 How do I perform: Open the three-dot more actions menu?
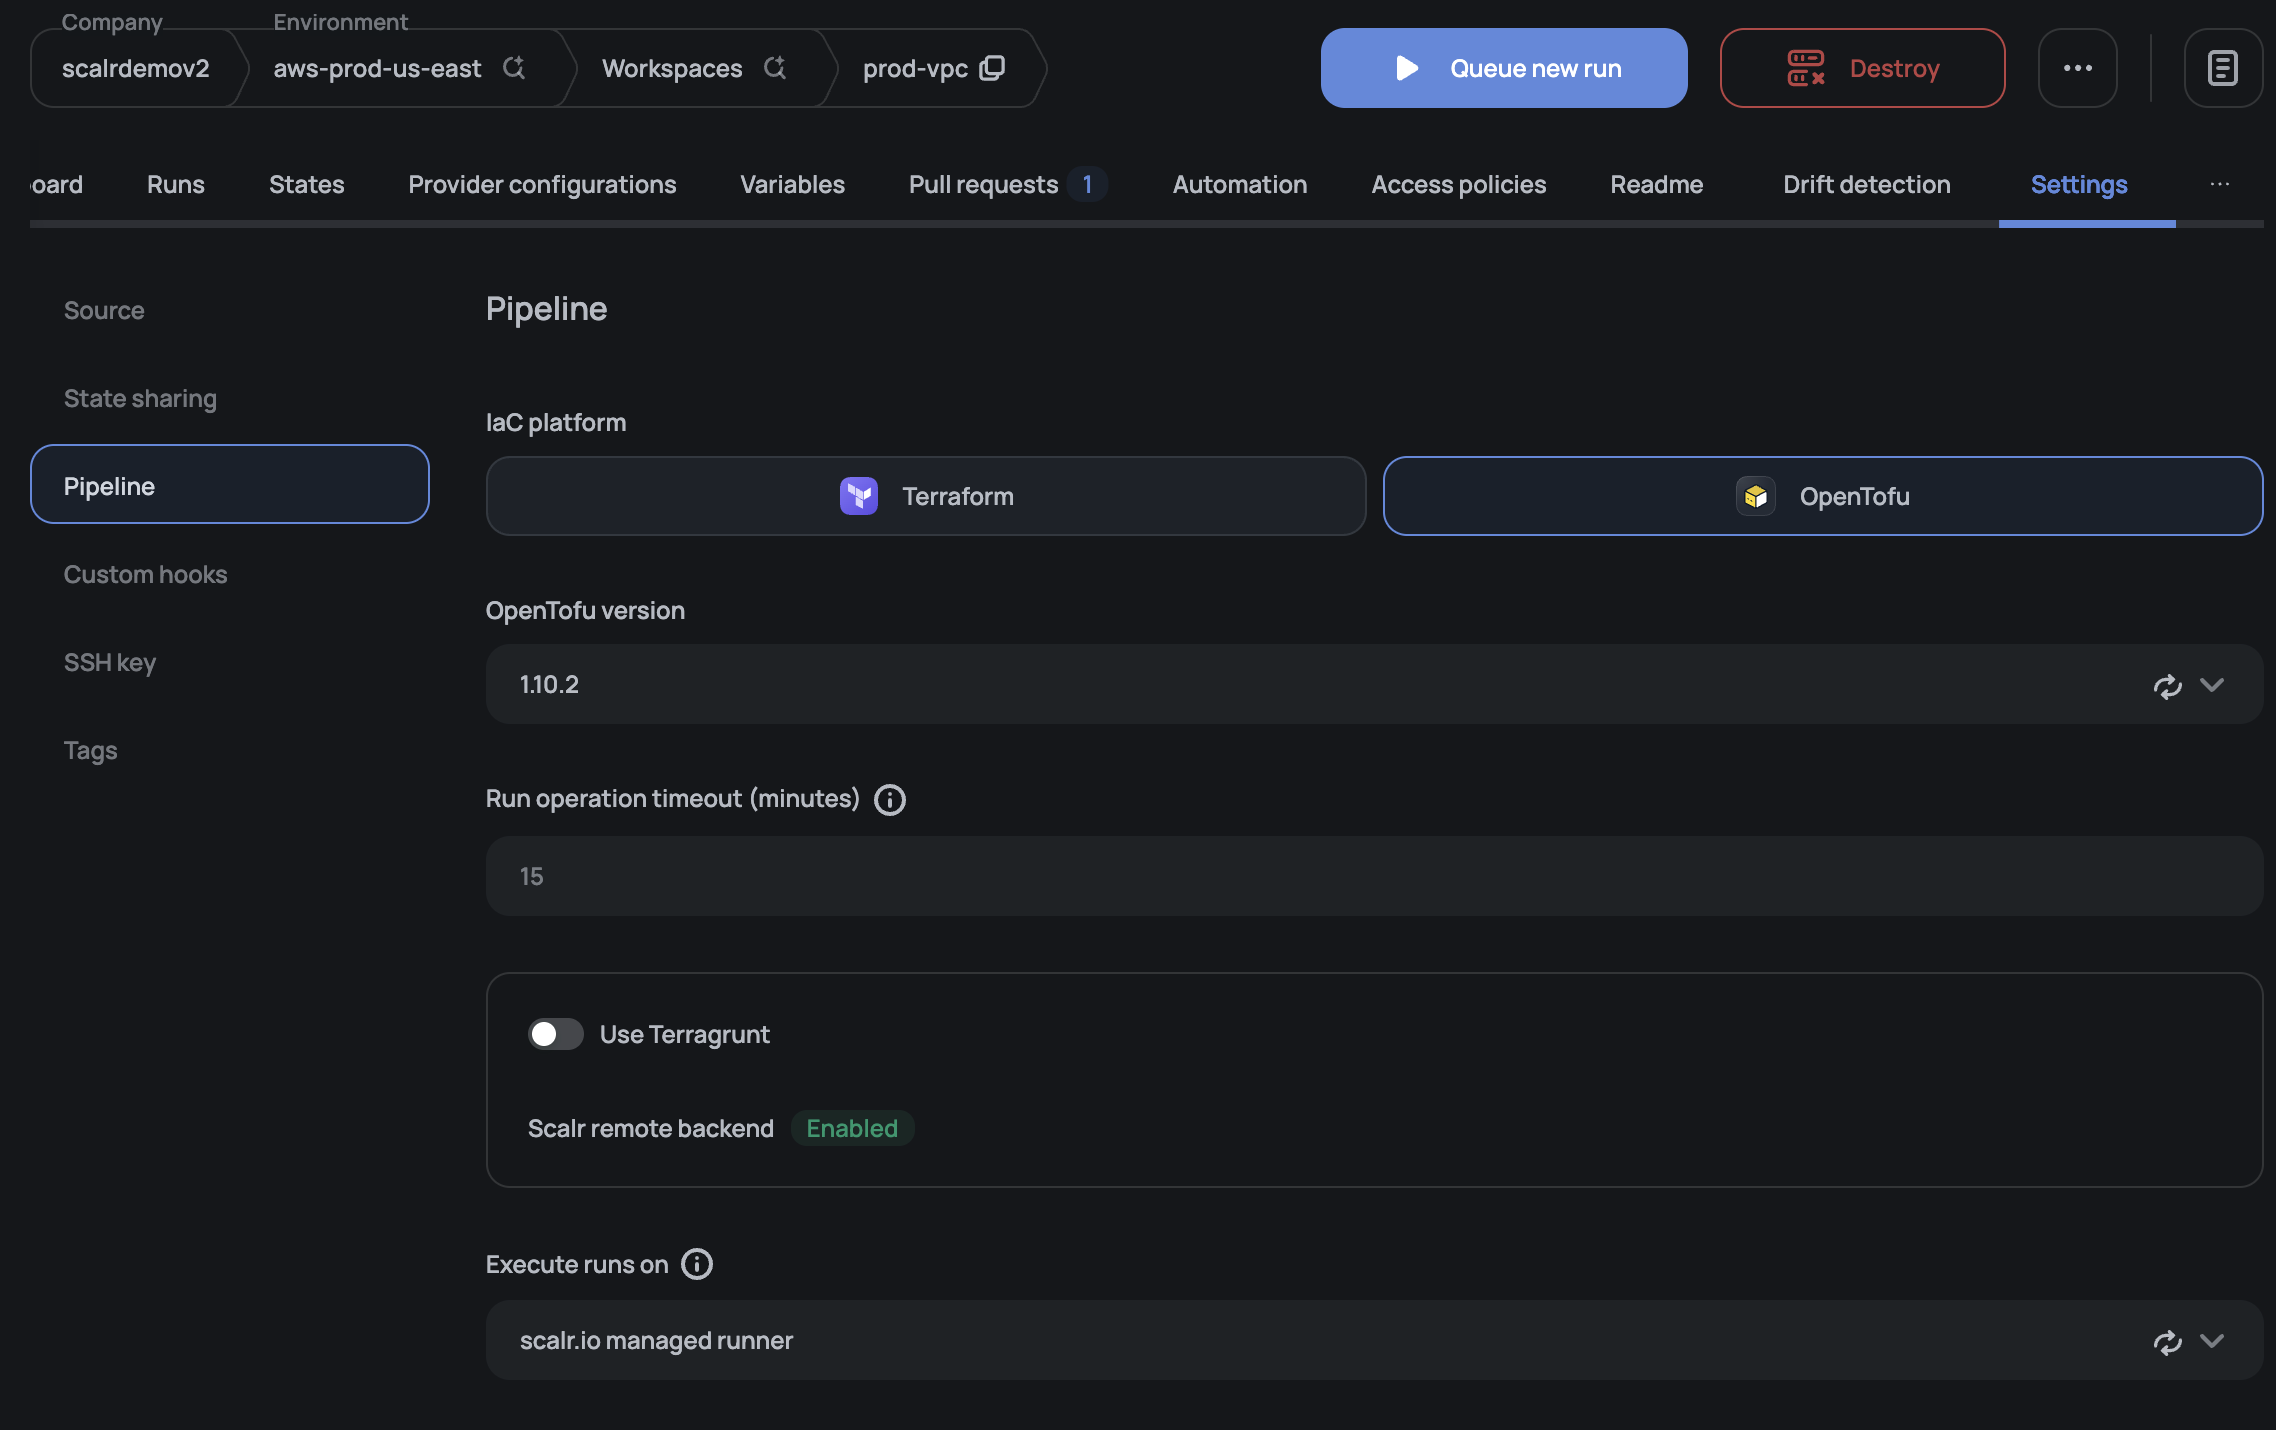tap(2078, 68)
